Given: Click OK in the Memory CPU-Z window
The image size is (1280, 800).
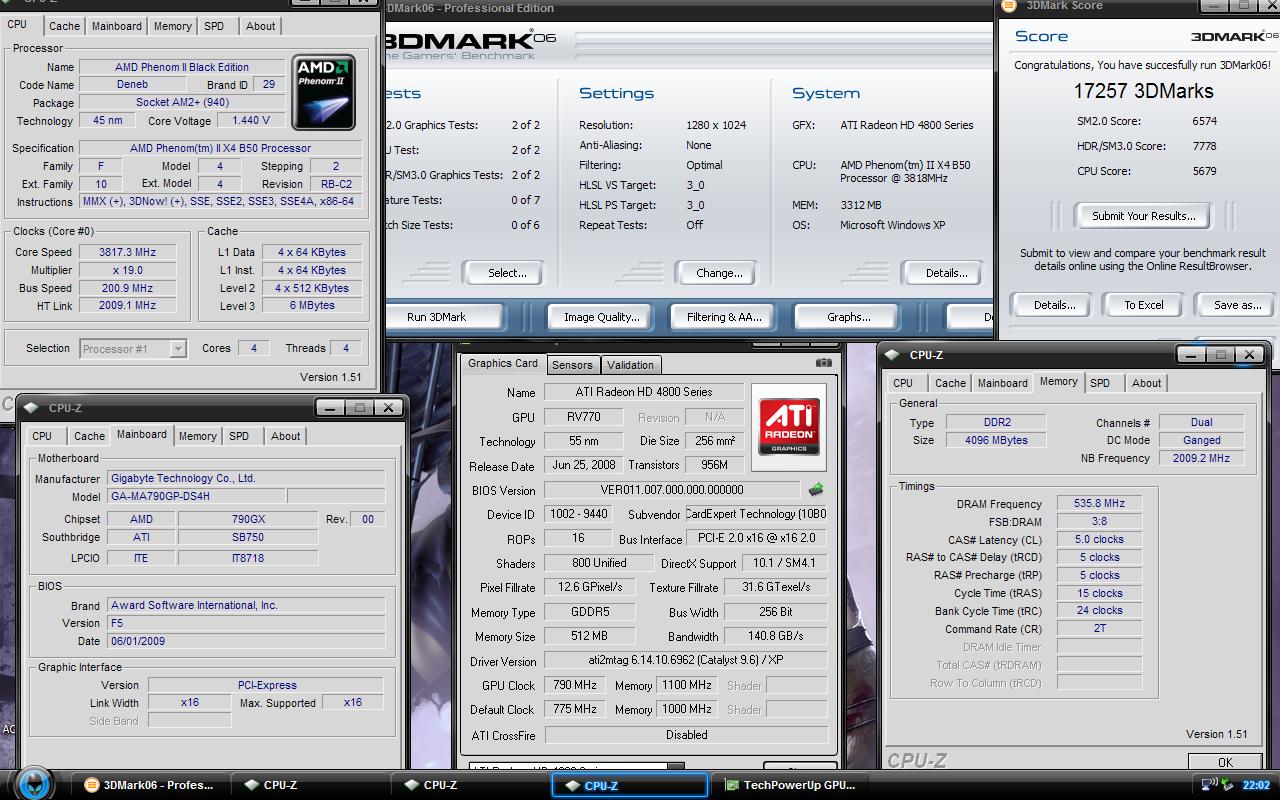Looking at the screenshot, I should (1225, 762).
